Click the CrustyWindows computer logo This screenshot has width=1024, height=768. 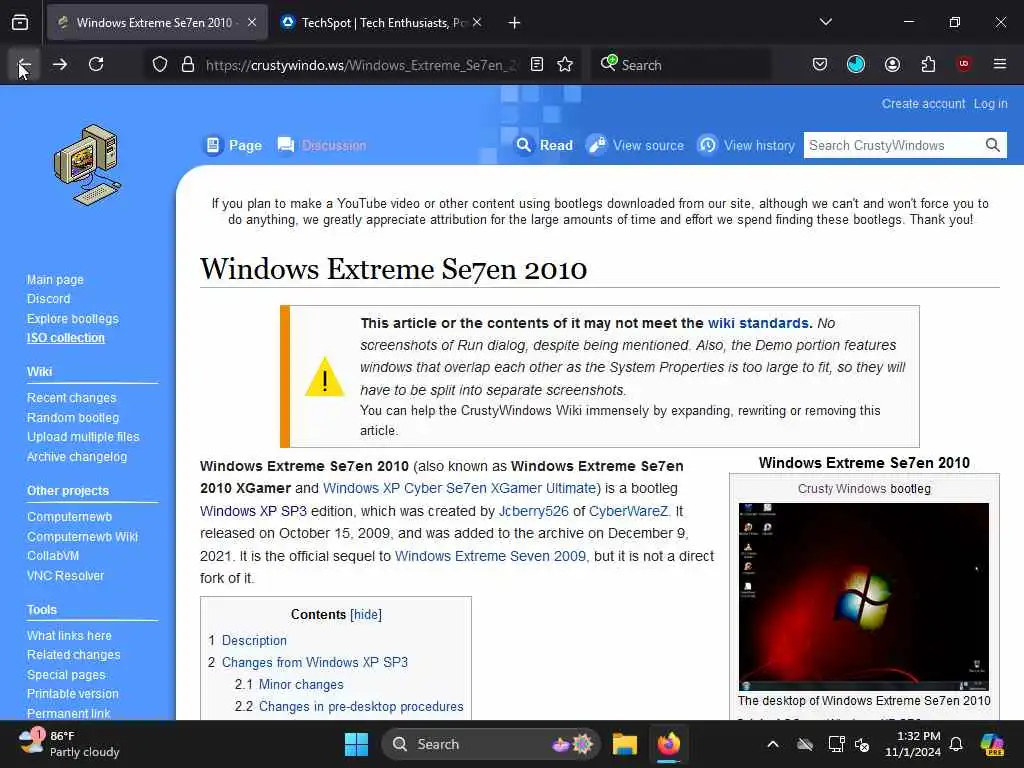(88, 165)
